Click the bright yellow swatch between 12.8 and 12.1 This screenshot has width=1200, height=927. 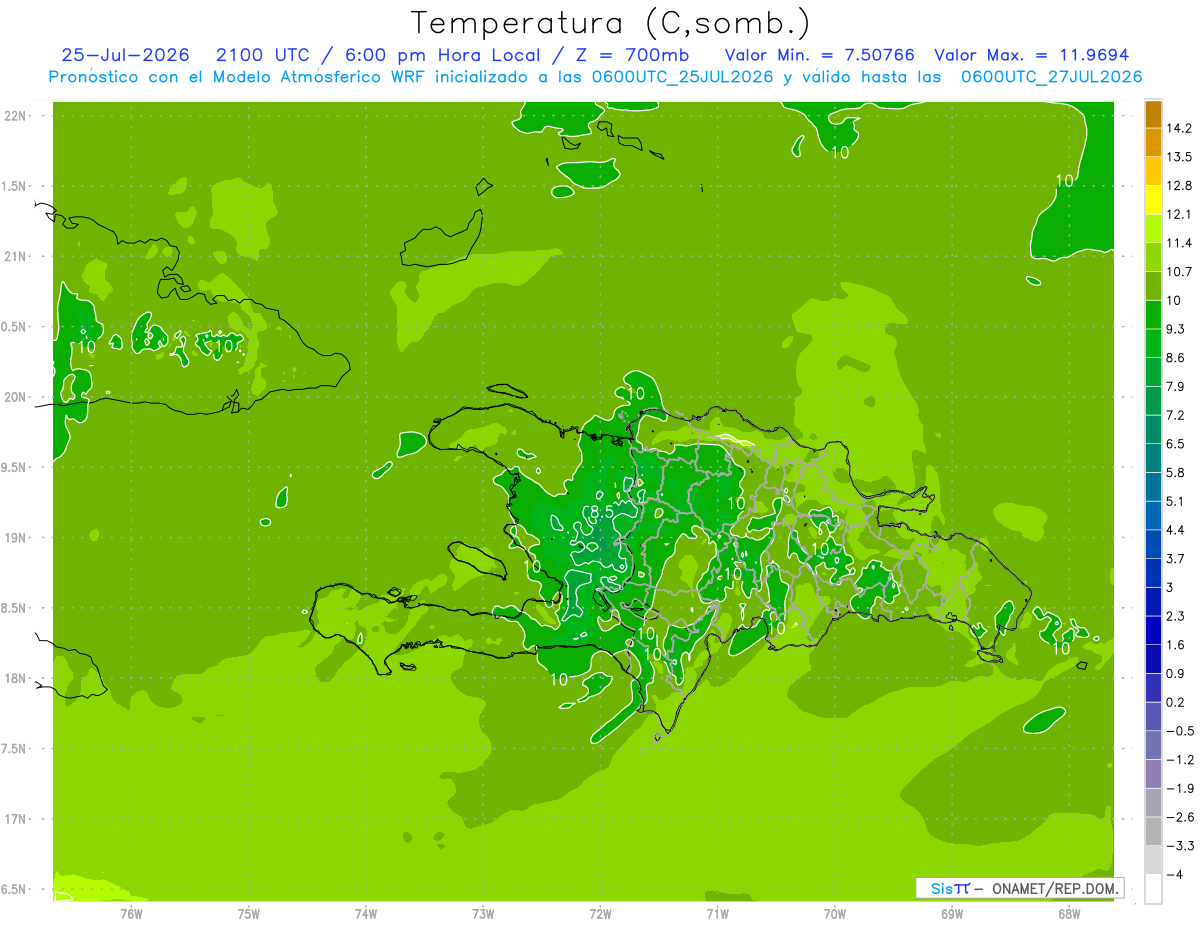click(x=1153, y=200)
